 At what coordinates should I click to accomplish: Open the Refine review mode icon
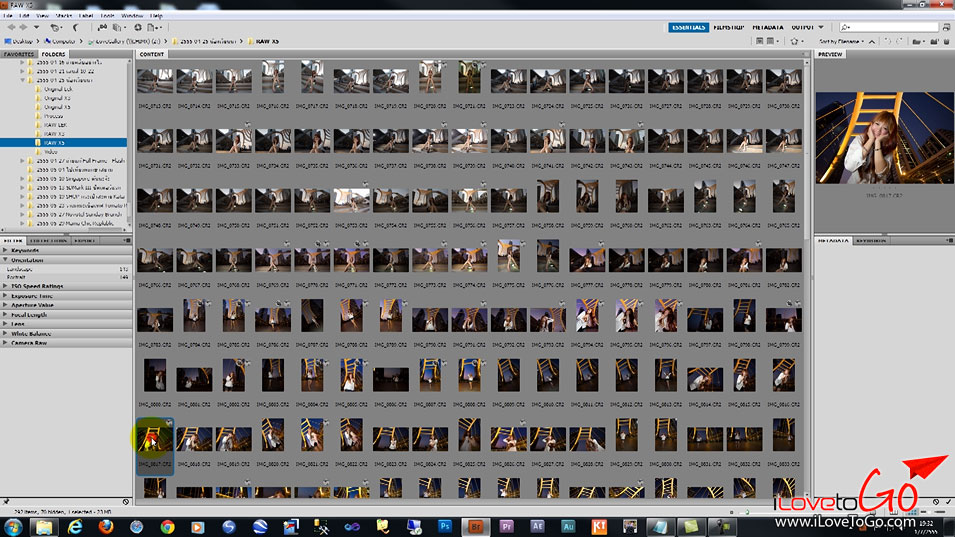click(118, 27)
